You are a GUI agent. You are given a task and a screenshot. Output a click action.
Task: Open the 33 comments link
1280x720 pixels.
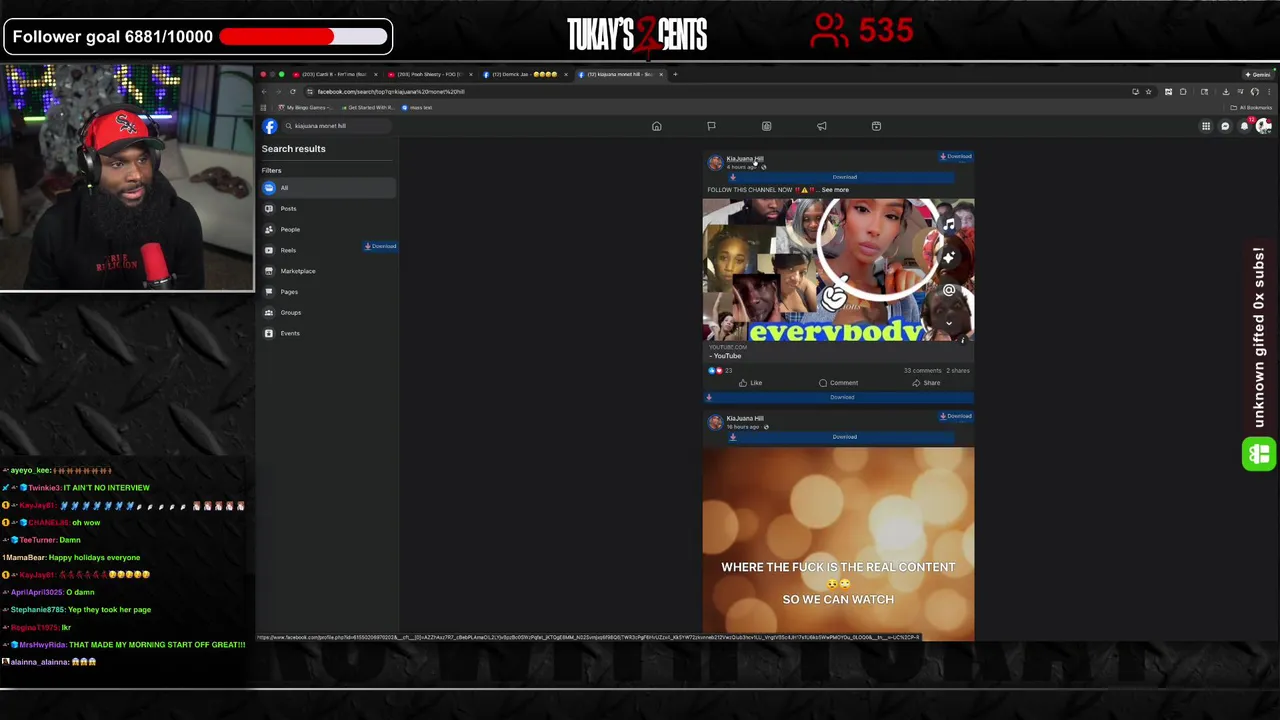(923, 370)
